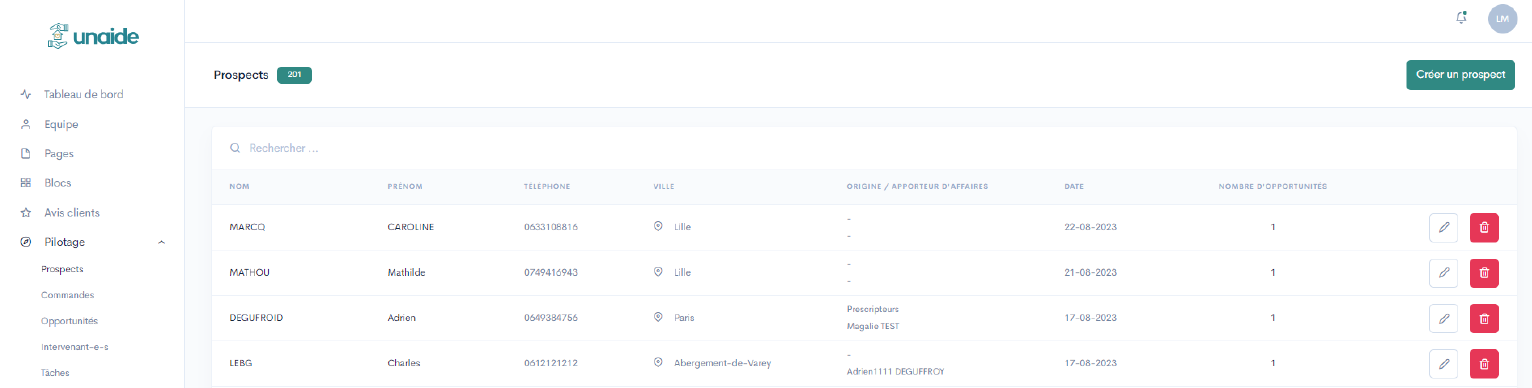Edit the LEBG Charles prospect
This screenshot has height=388, width=1532.
[x=1443, y=364]
